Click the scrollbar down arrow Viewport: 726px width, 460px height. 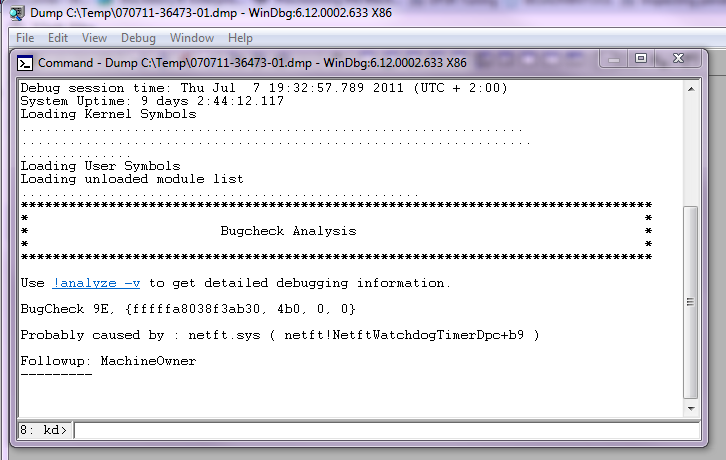(x=691, y=409)
